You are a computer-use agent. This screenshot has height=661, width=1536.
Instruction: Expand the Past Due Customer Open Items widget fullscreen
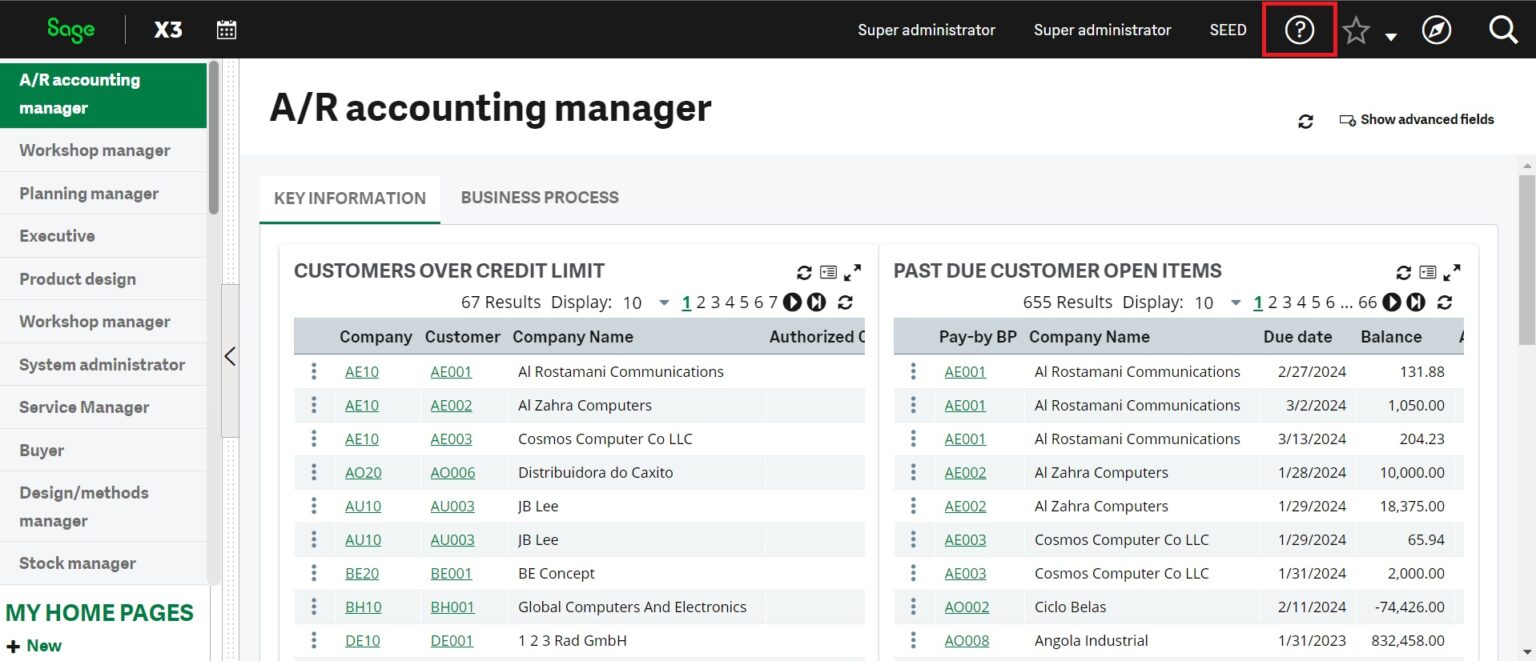pos(1453,271)
